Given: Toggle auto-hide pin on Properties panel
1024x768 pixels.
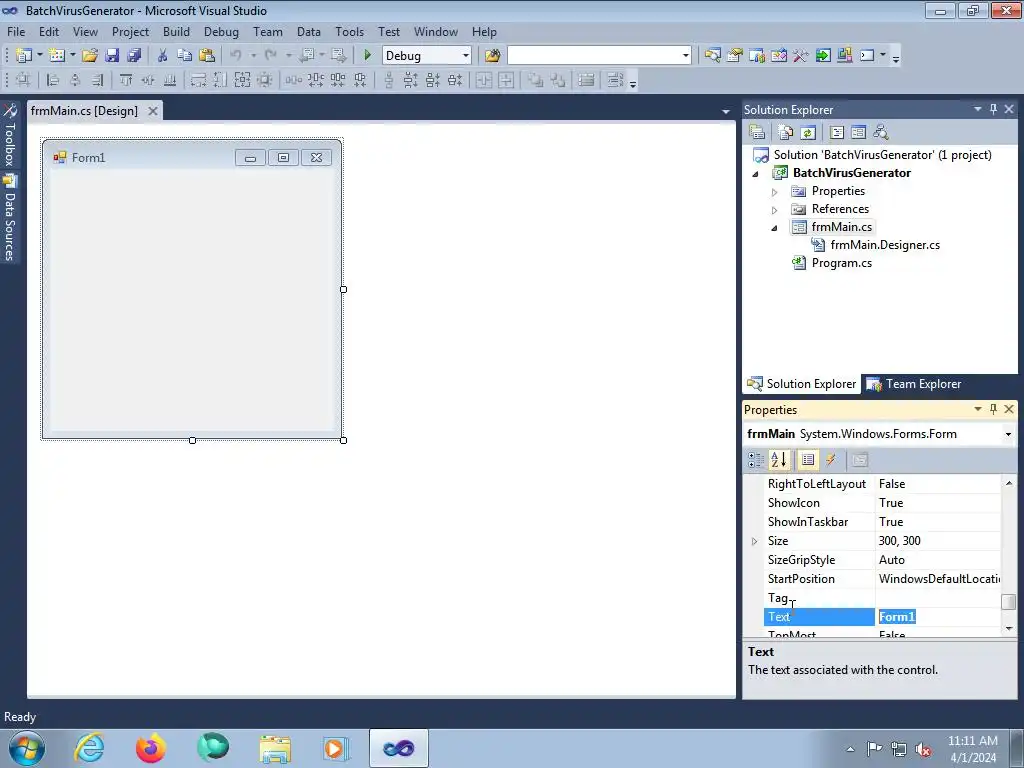Looking at the screenshot, I should pyautogui.click(x=993, y=409).
